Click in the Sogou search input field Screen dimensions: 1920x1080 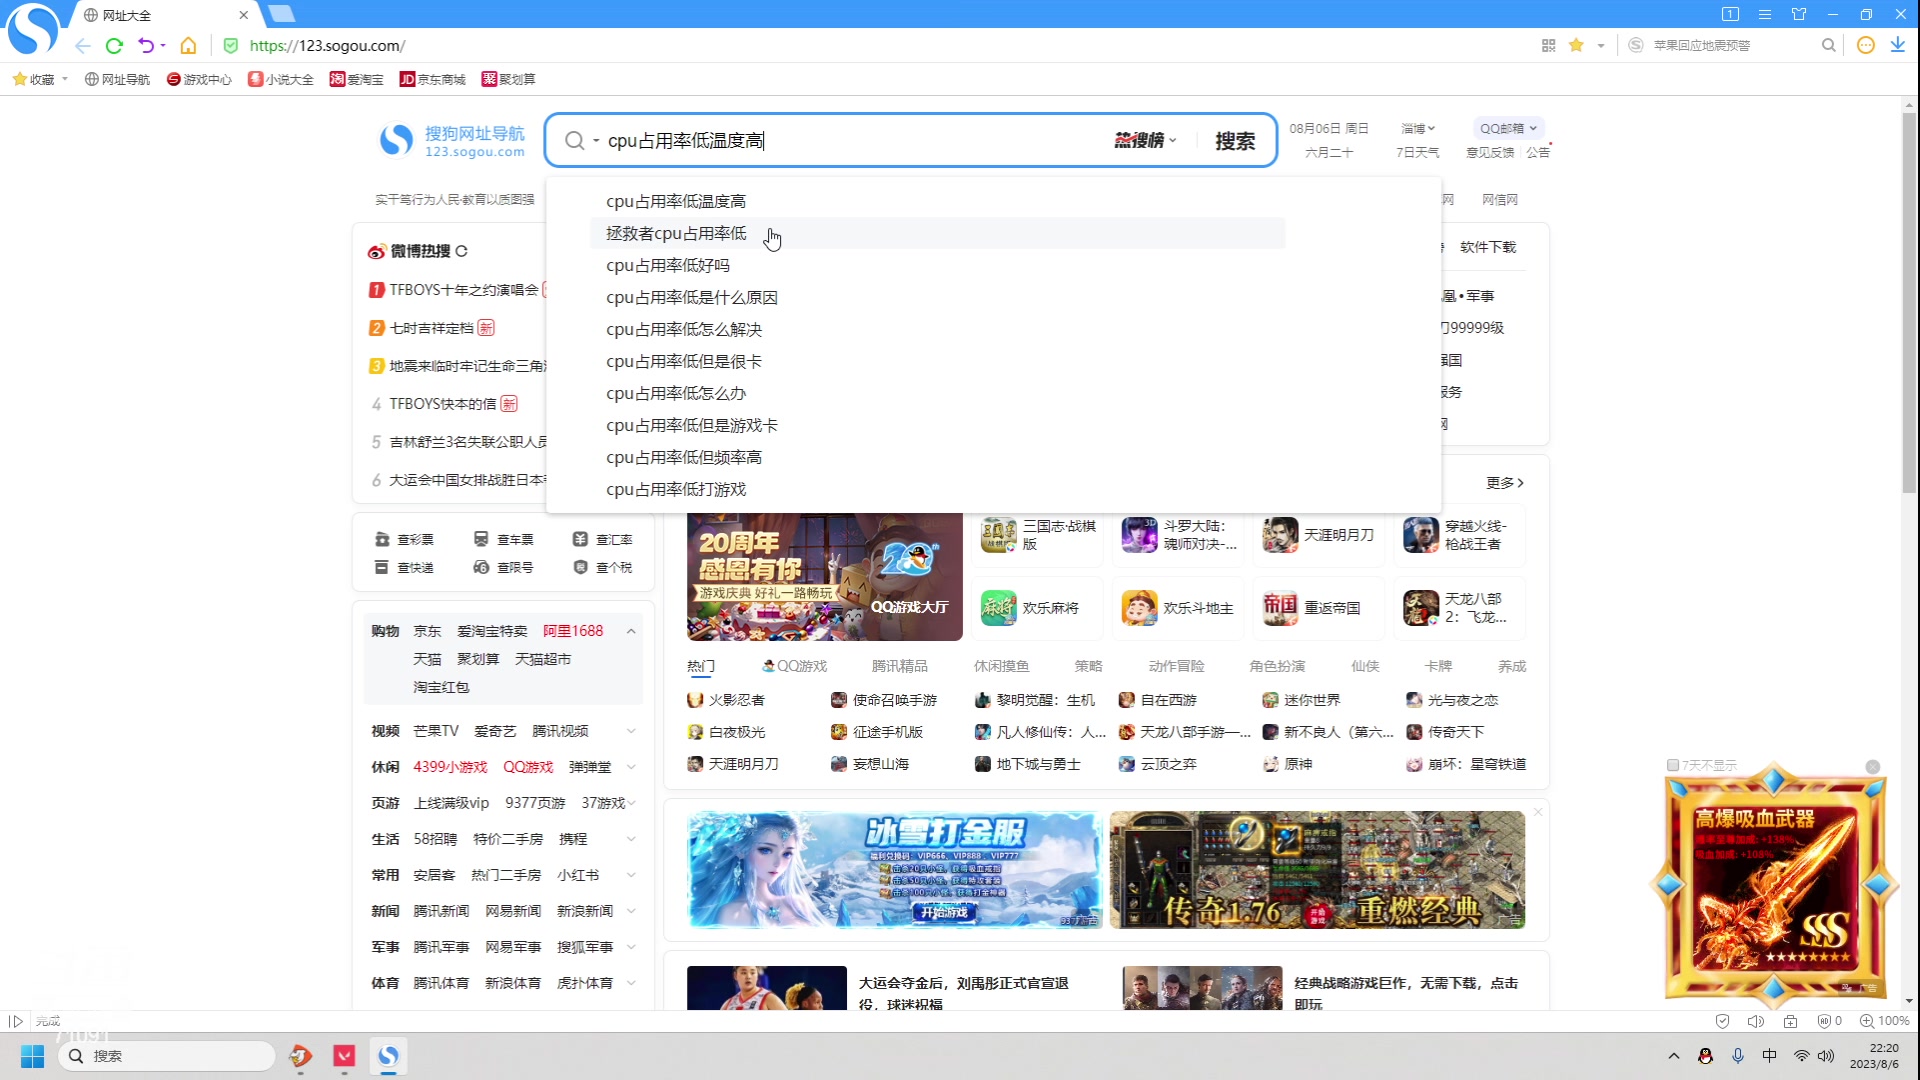855,141
